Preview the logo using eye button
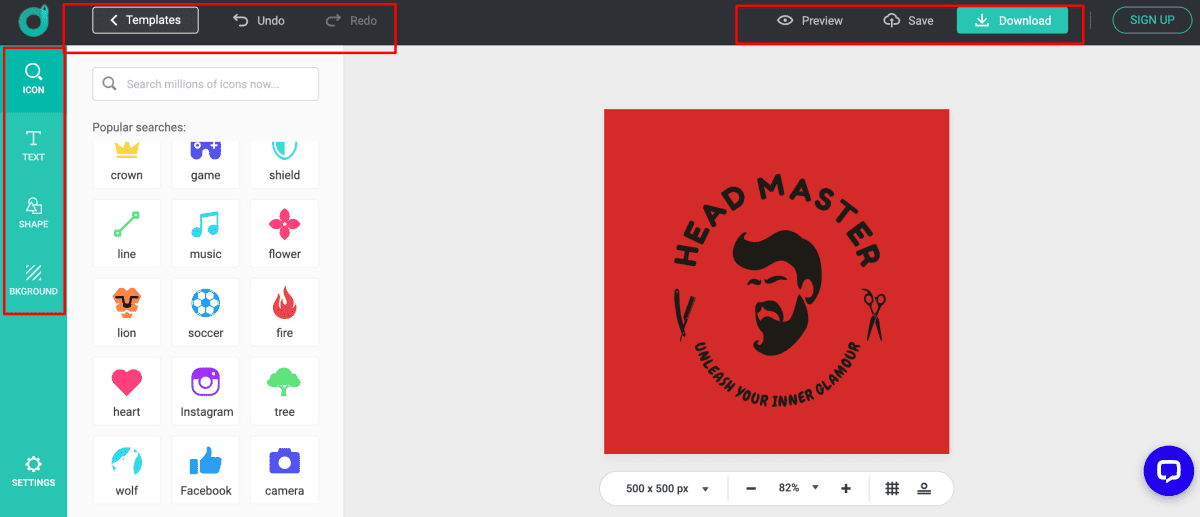Image resolution: width=1200 pixels, height=517 pixels. coord(810,20)
